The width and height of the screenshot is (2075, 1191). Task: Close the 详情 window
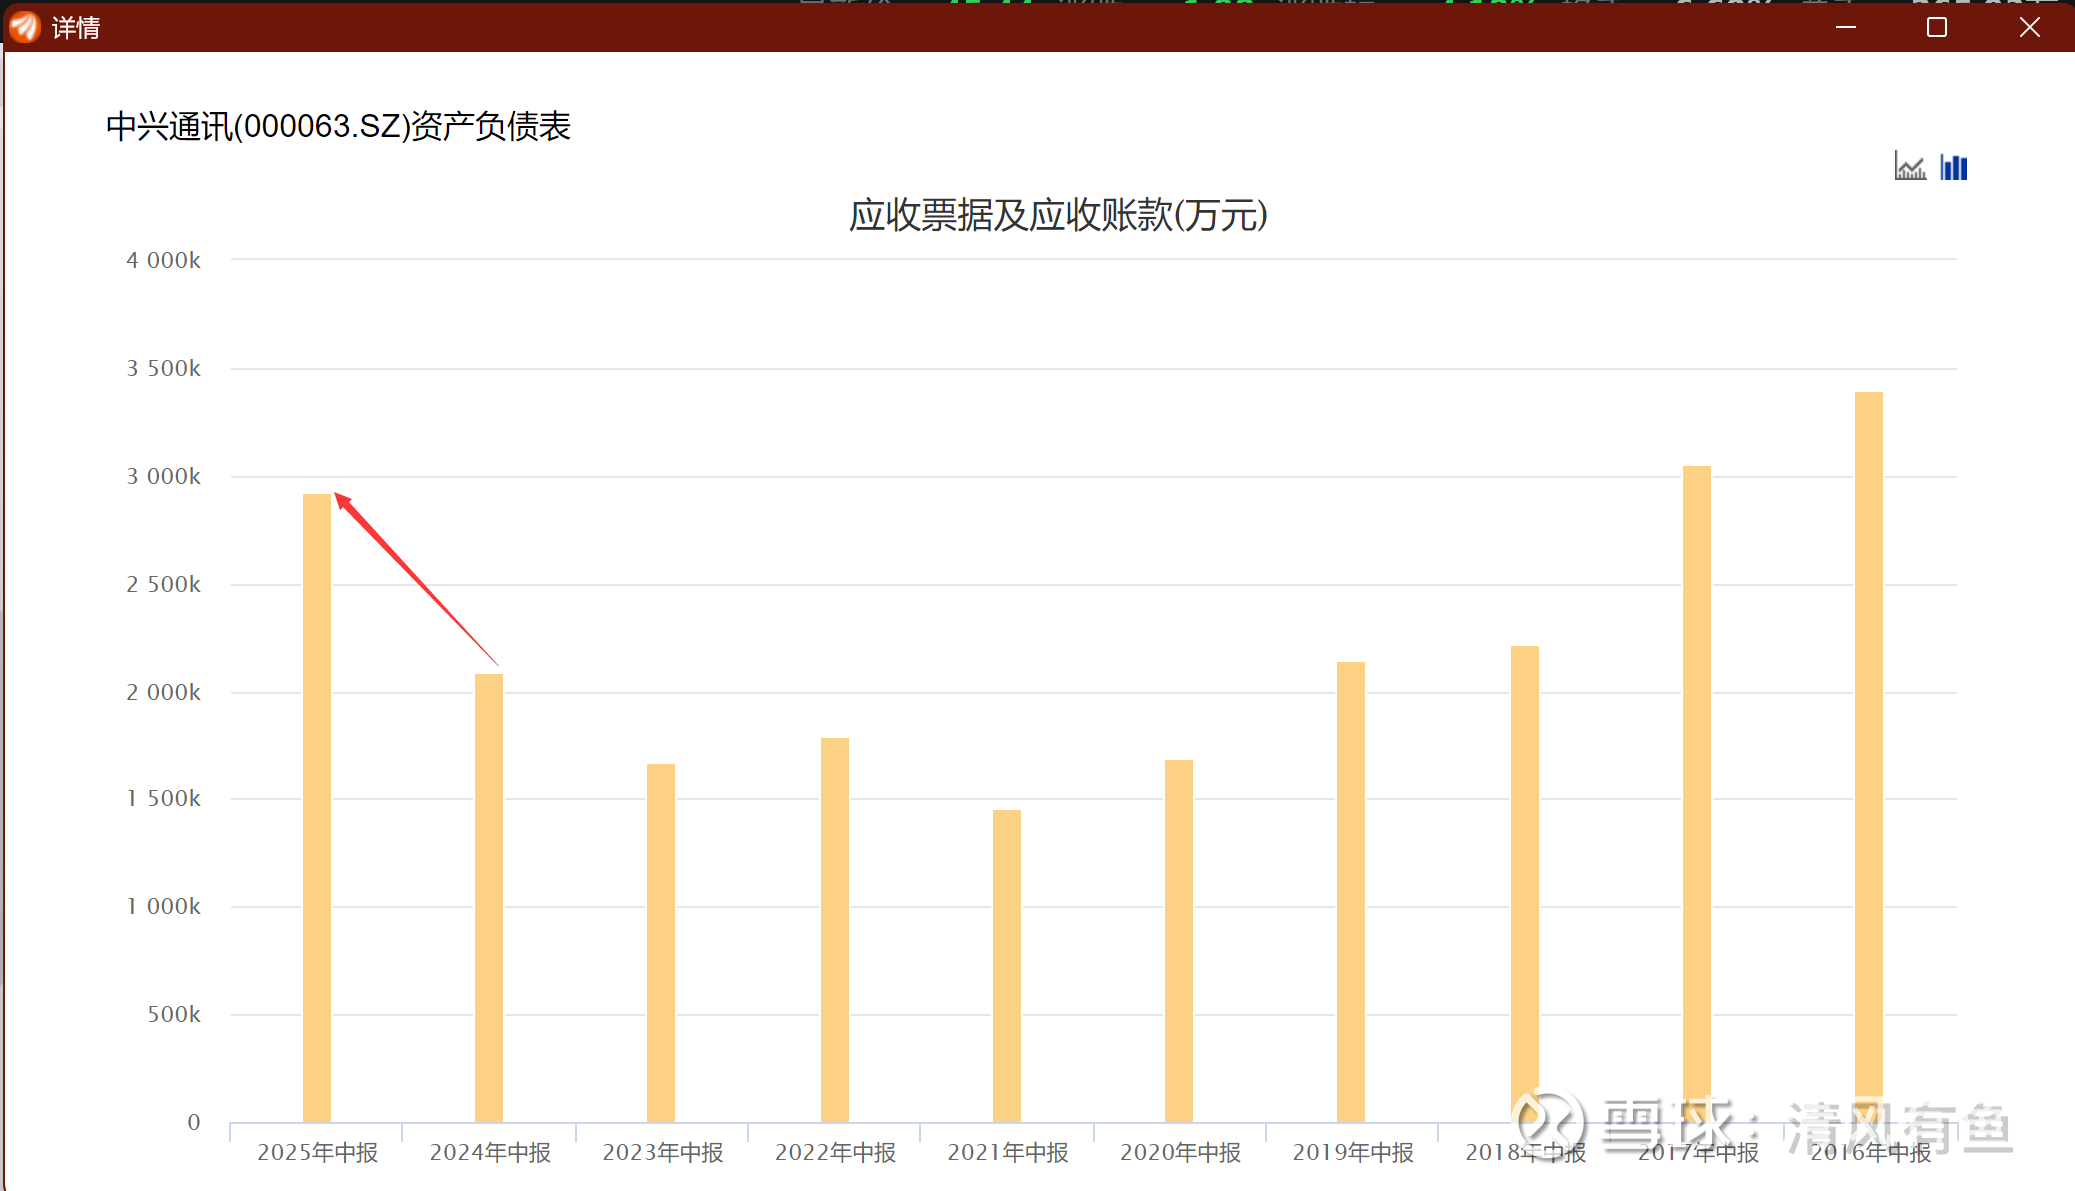click(2029, 27)
